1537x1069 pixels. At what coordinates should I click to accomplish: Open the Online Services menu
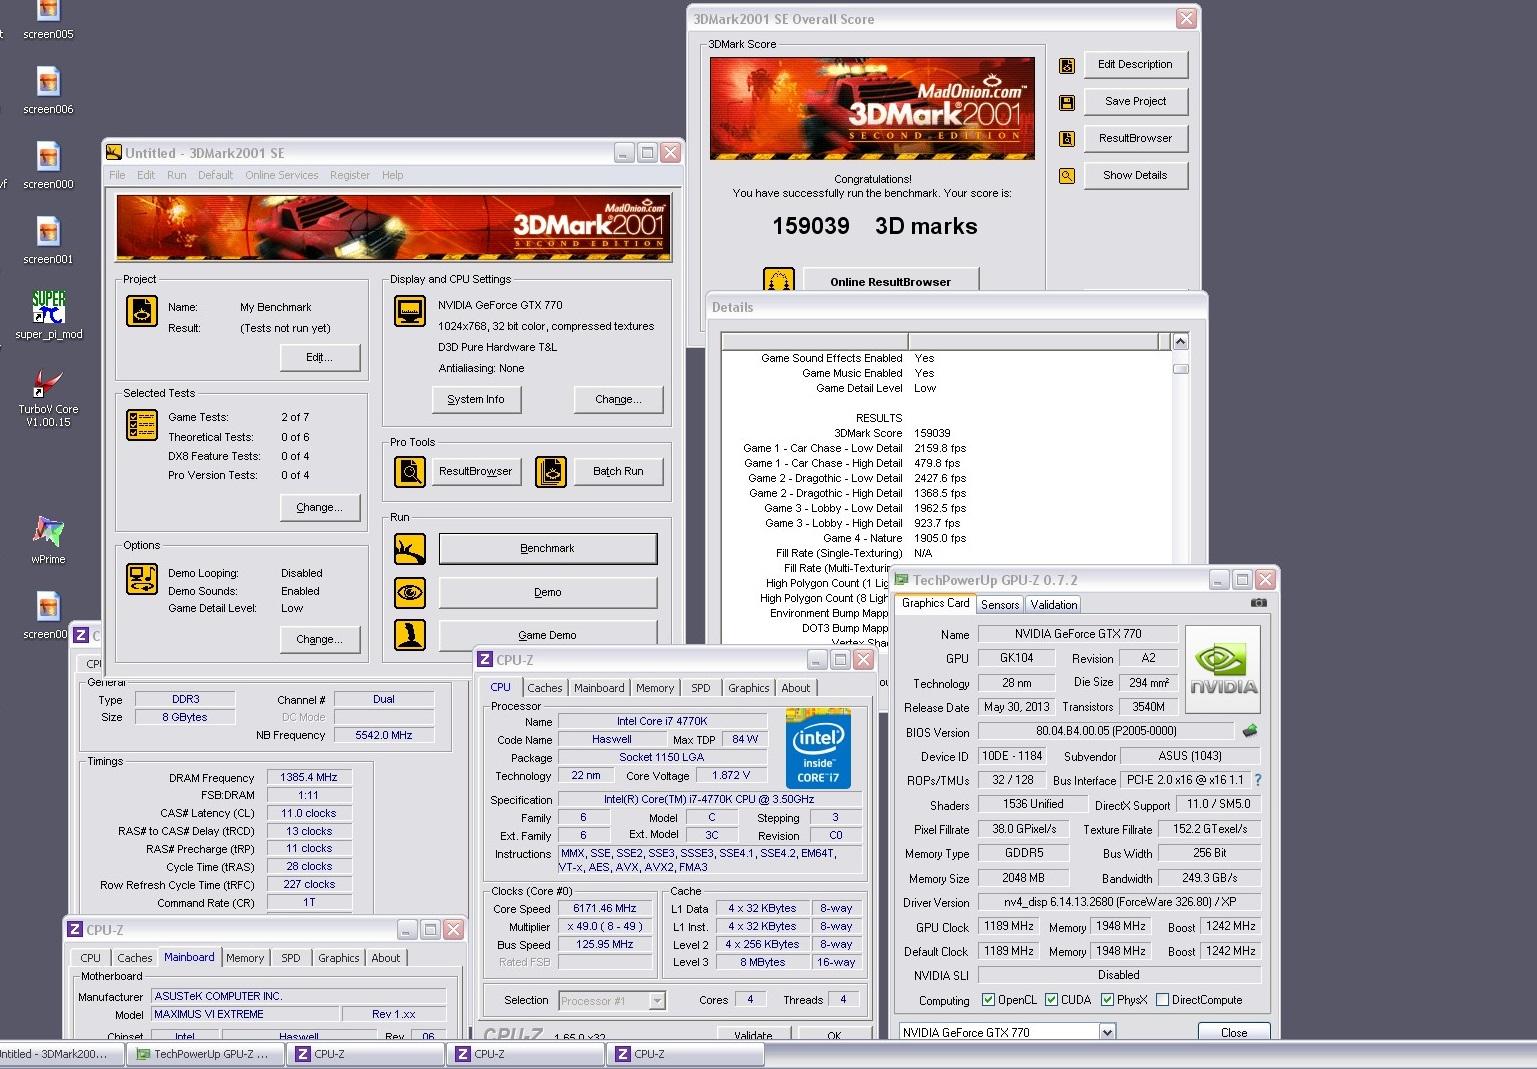[x=282, y=175]
